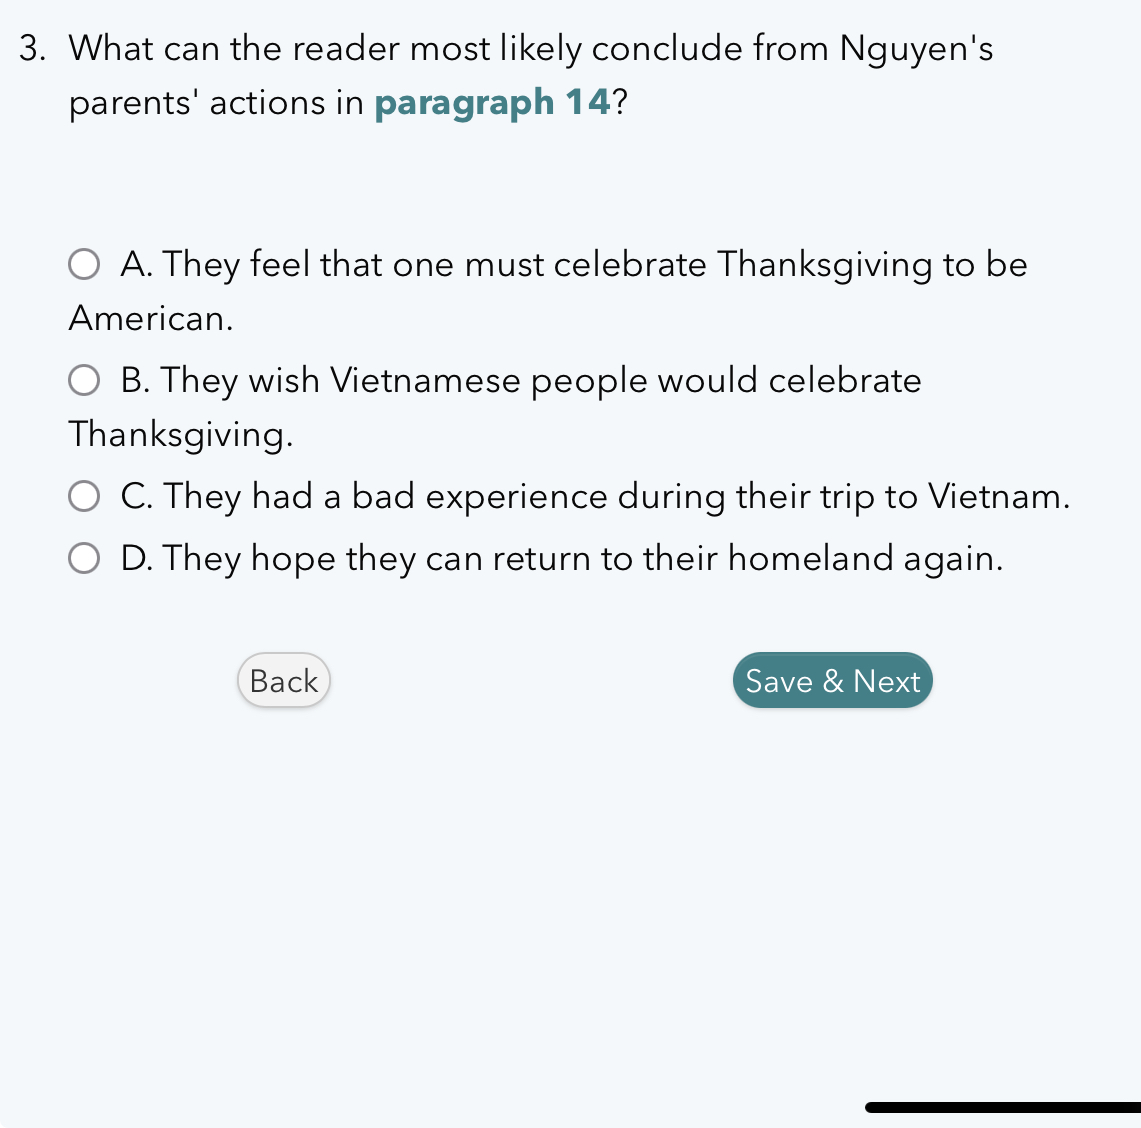The image size is (1141, 1128).
Task: Return to previous question using Back
Action: click(283, 680)
